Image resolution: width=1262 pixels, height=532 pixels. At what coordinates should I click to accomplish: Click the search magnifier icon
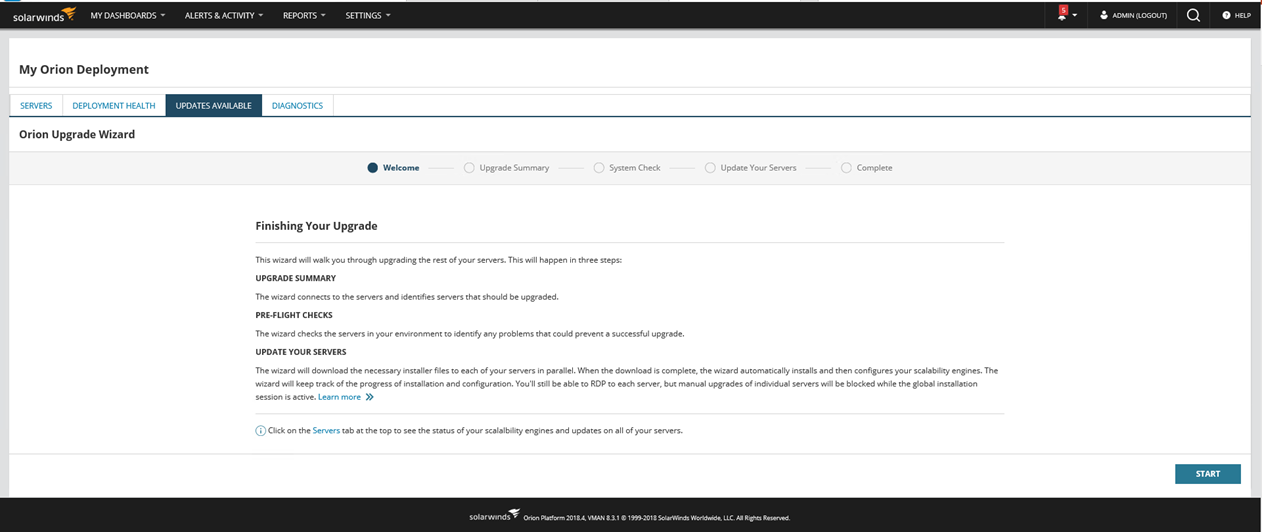tap(1193, 15)
